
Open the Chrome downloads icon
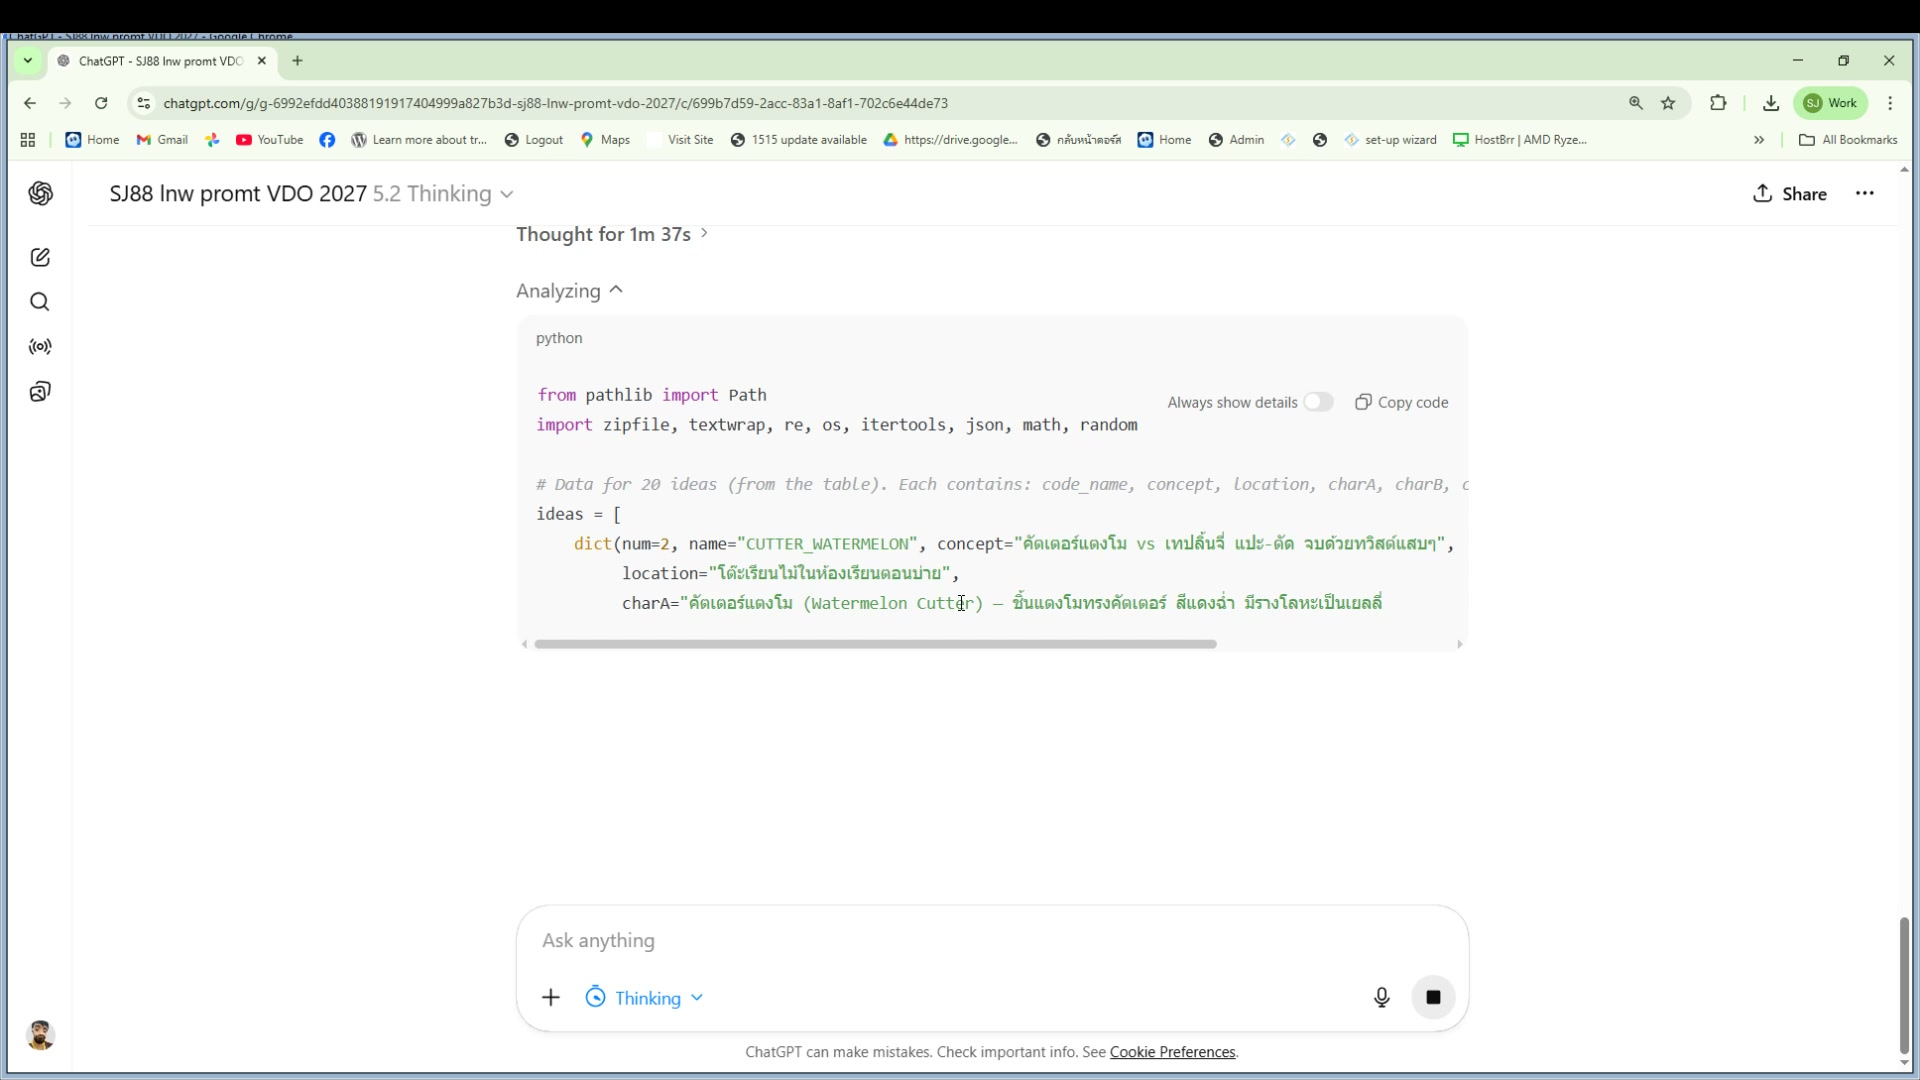(x=1770, y=103)
